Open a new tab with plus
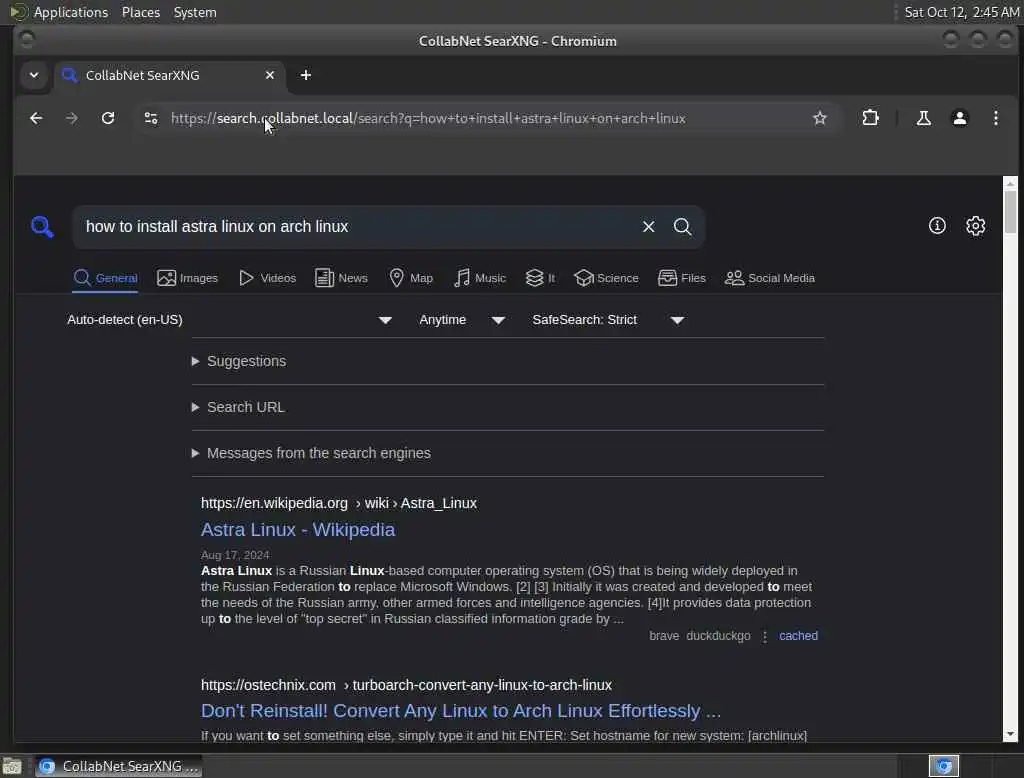1024x778 pixels. coord(306,75)
